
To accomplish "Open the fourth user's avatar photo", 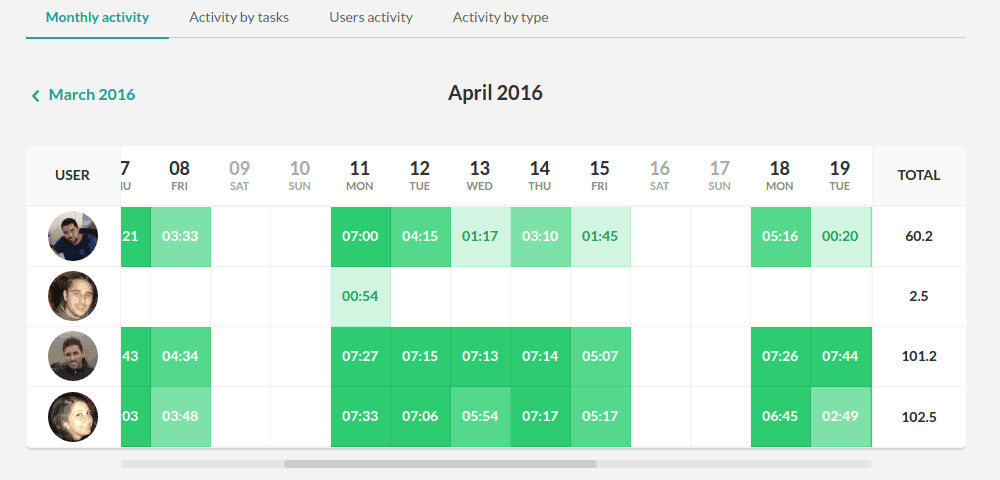I will [73, 417].
